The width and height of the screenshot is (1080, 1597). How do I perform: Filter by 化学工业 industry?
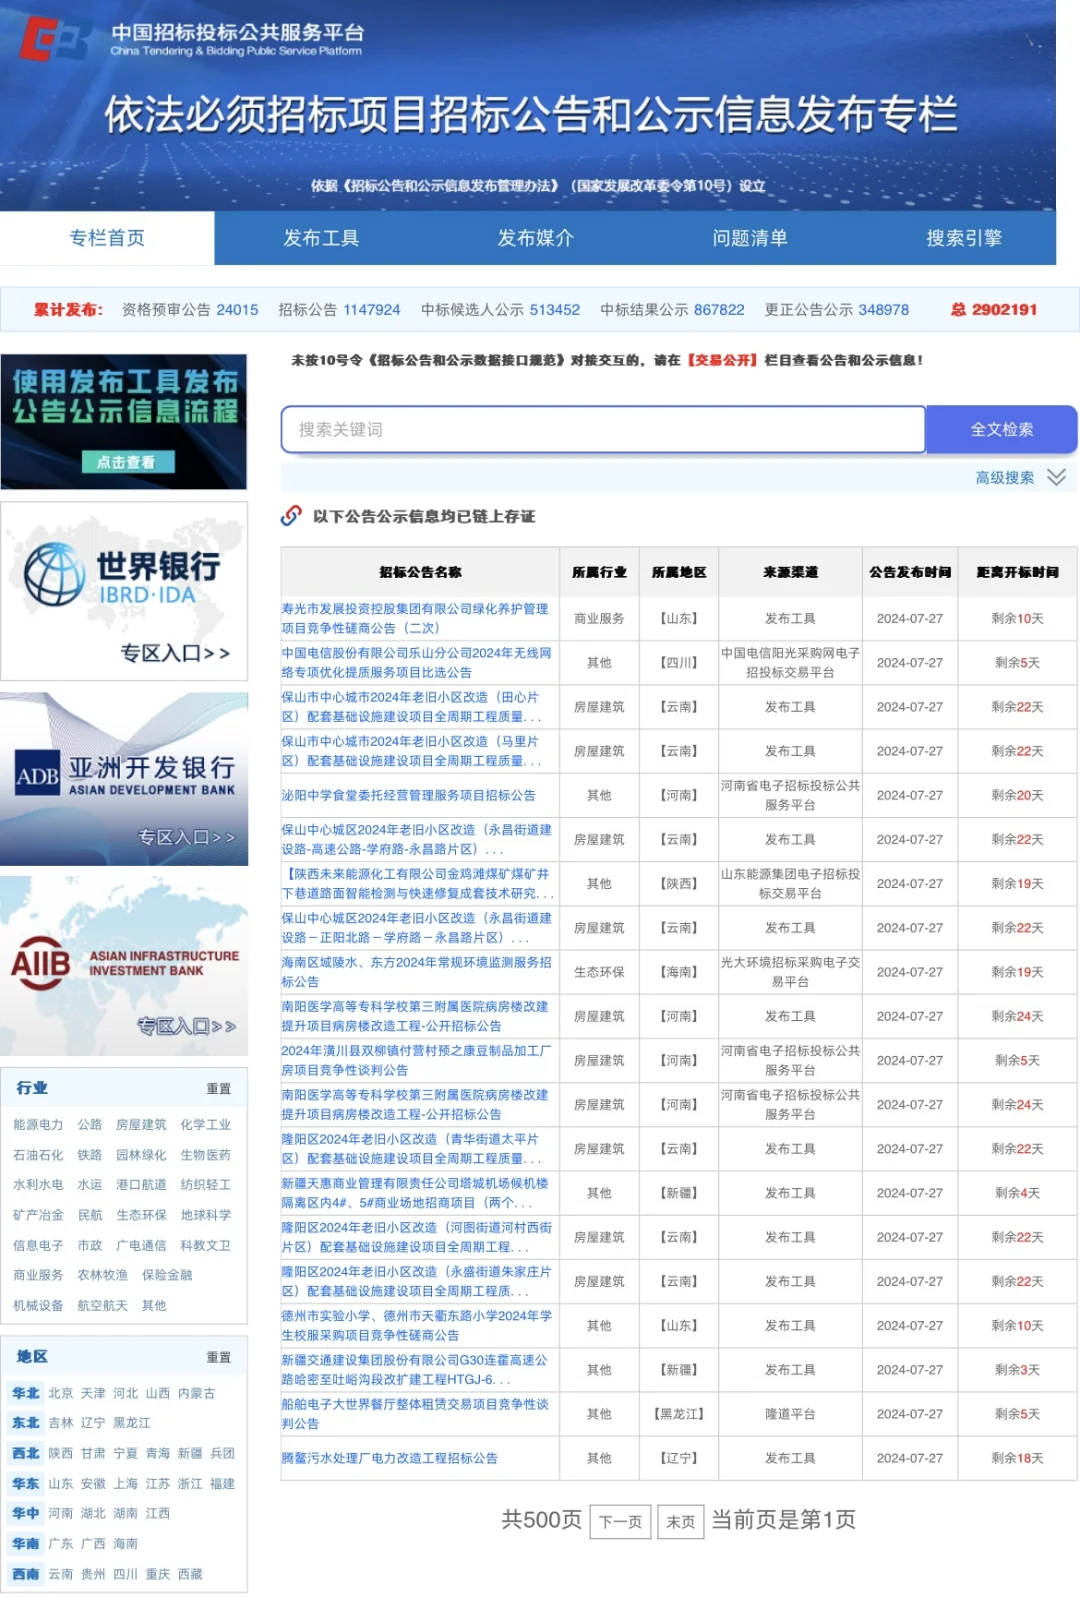[x=205, y=1125]
